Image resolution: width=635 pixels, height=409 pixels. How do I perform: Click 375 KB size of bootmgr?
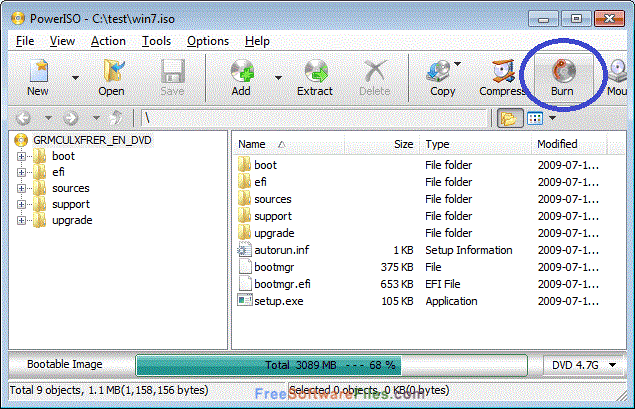point(396,267)
